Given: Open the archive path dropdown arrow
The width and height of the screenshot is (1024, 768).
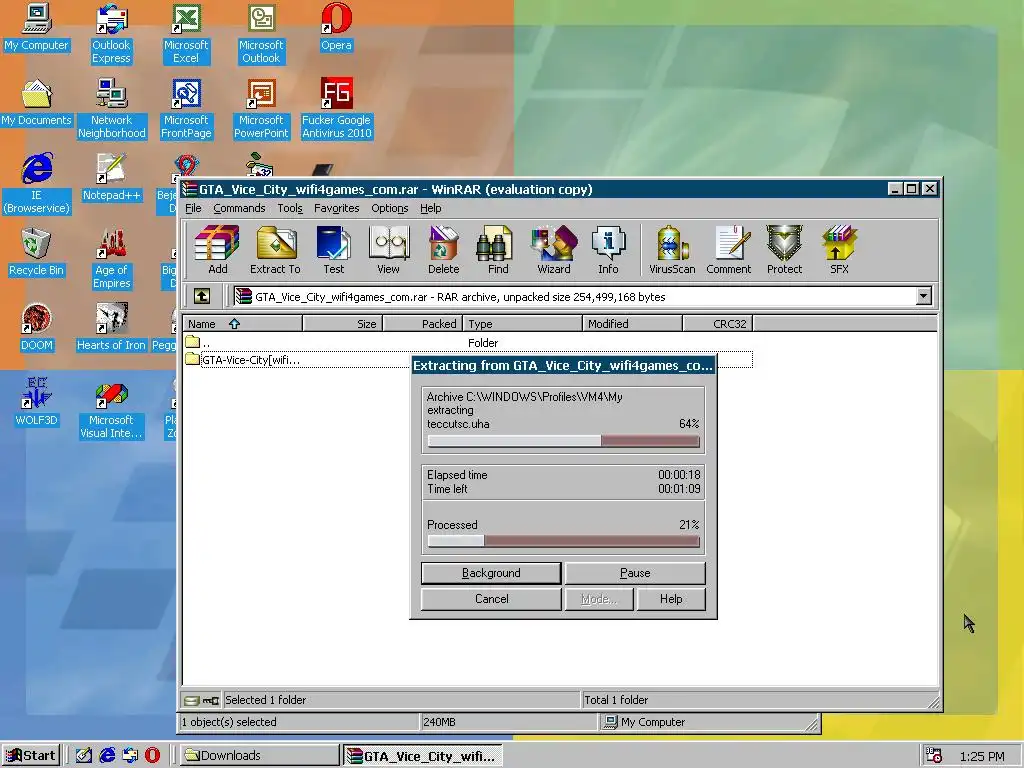Looking at the screenshot, I should pyautogui.click(x=923, y=296).
